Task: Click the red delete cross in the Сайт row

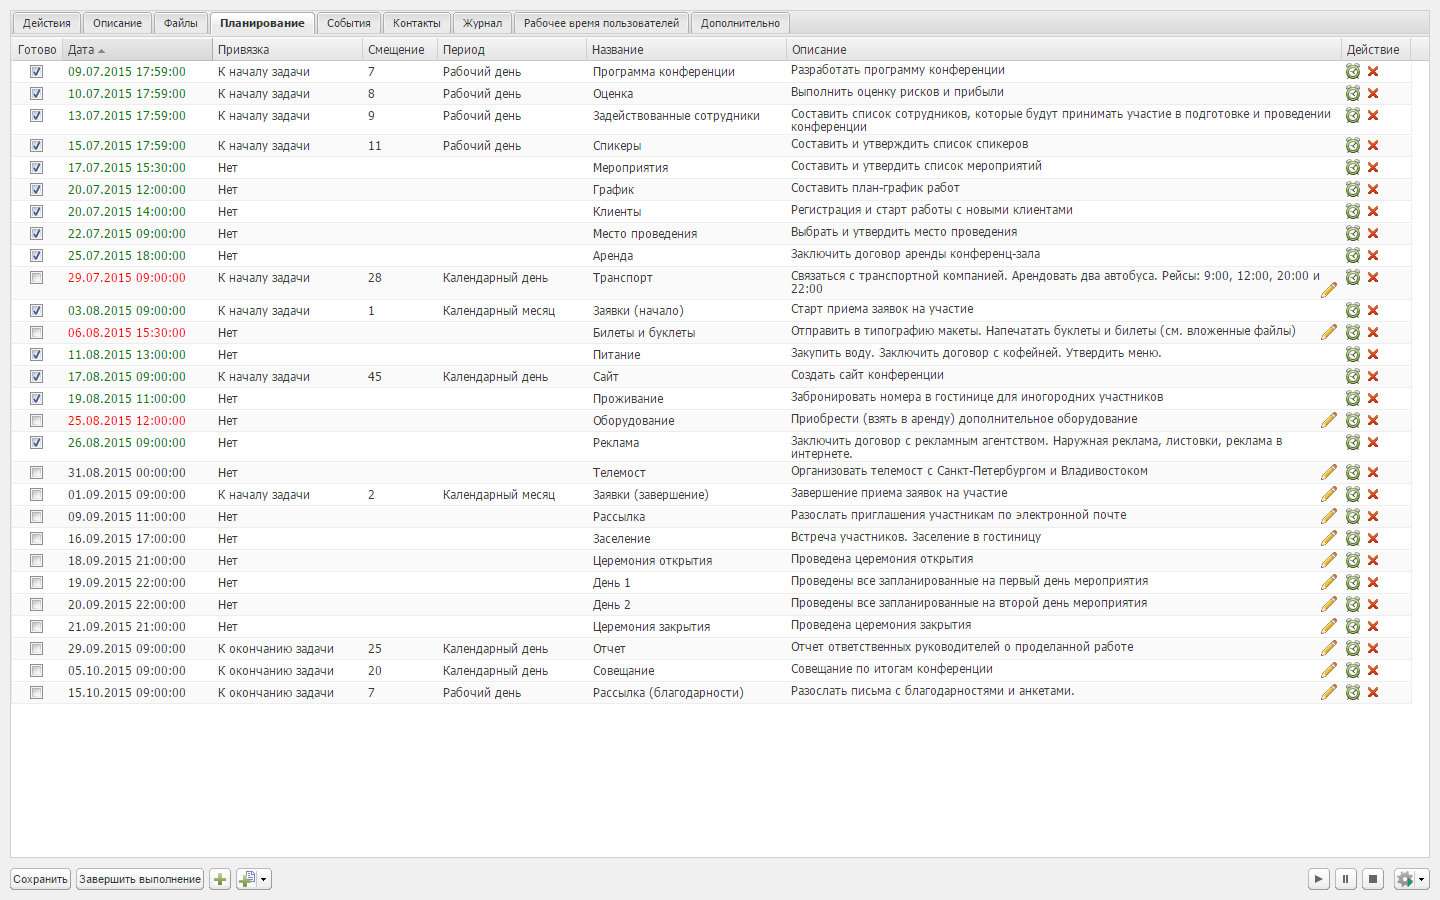Action: click(x=1373, y=377)
